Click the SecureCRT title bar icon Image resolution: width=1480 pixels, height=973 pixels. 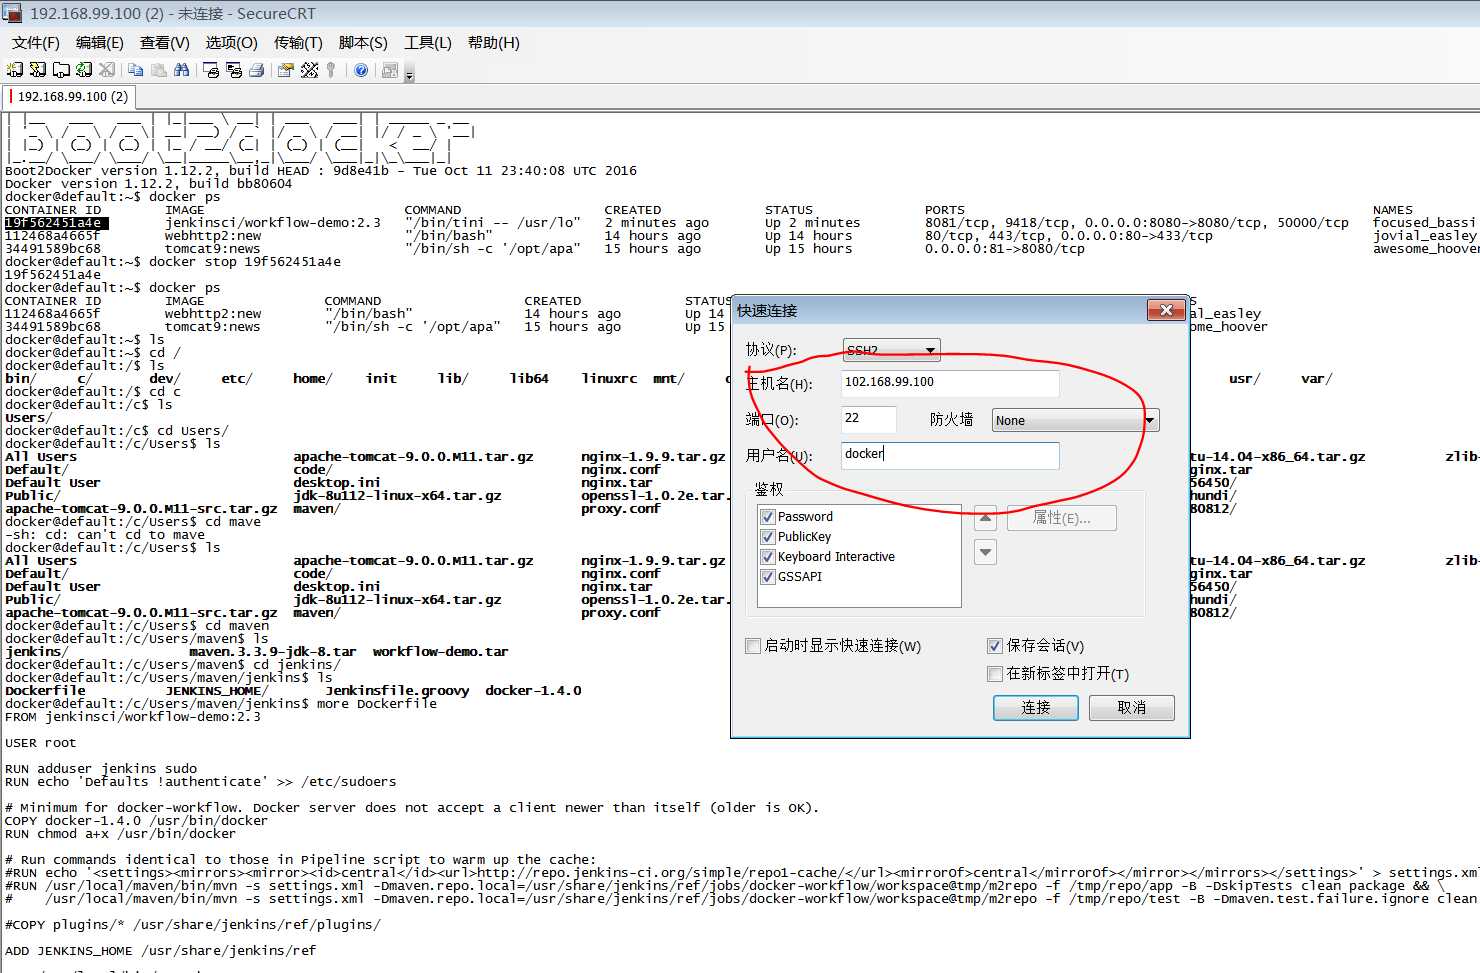pyautogui.click(x=12, y=14)
